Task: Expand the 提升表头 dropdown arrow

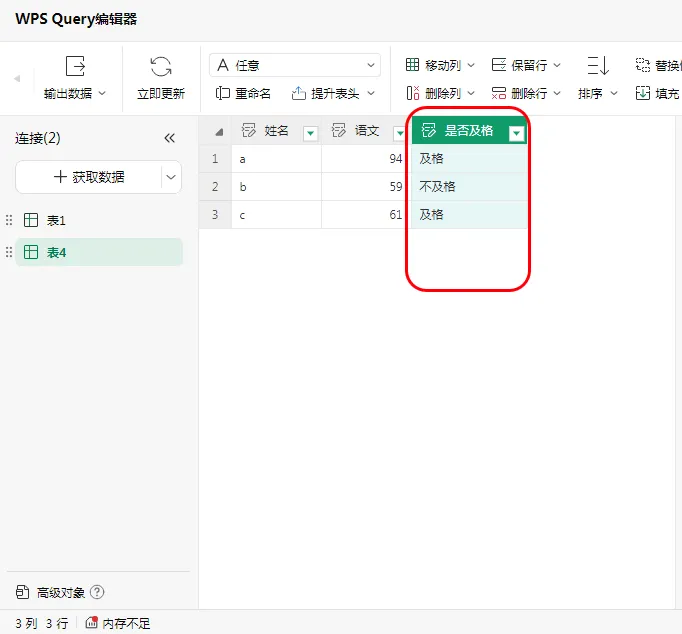Action: pos(371,93)
